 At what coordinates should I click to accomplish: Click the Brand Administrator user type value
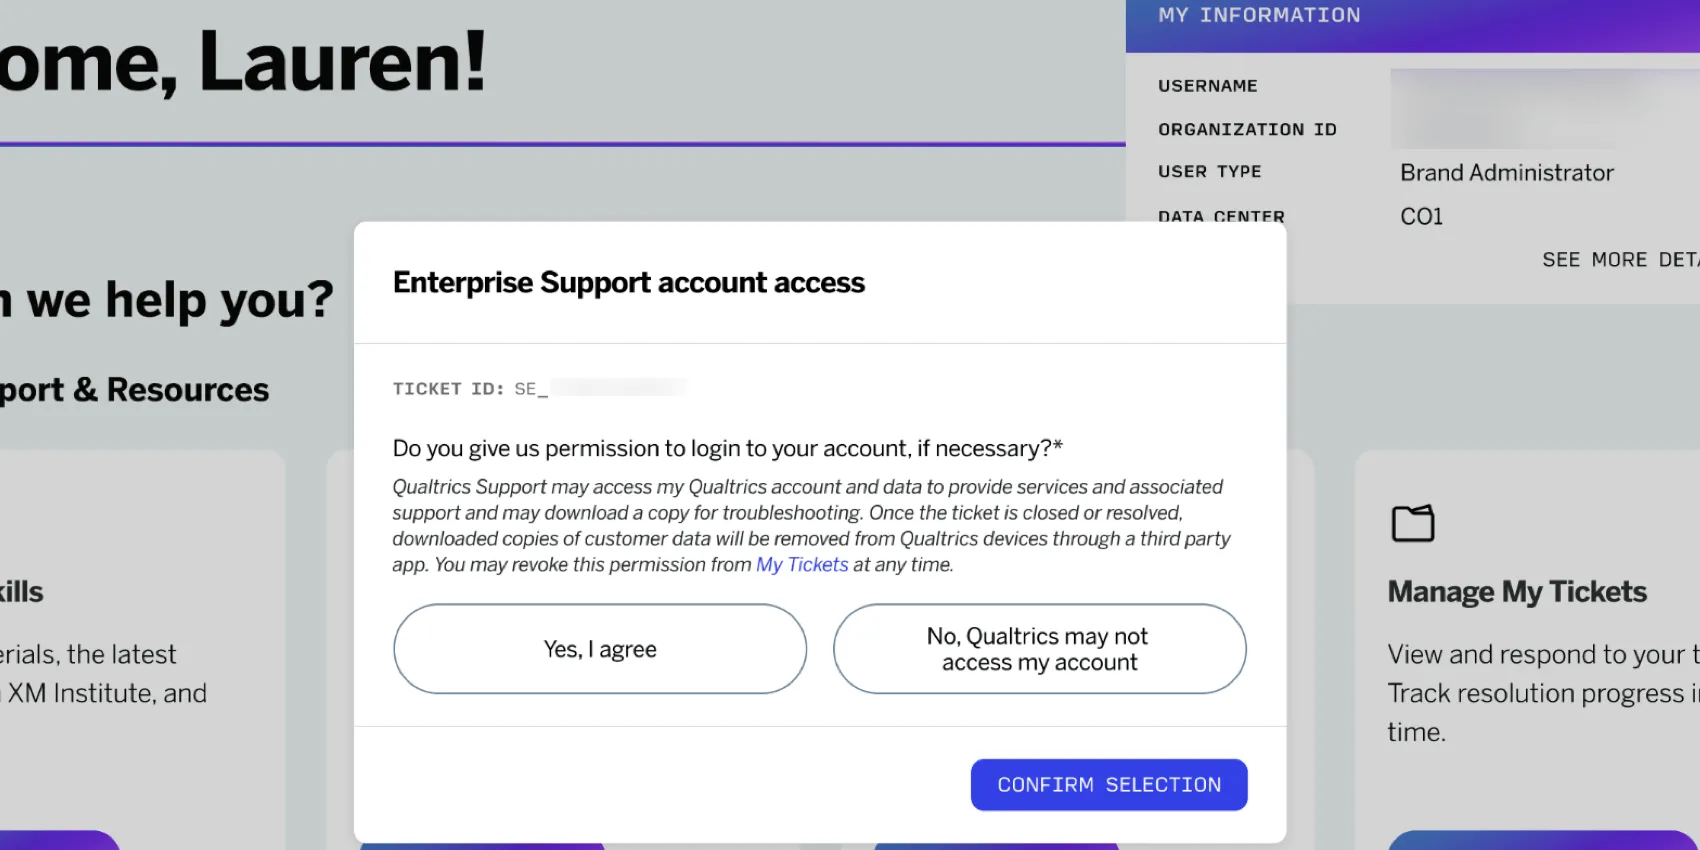point(1507,172)
